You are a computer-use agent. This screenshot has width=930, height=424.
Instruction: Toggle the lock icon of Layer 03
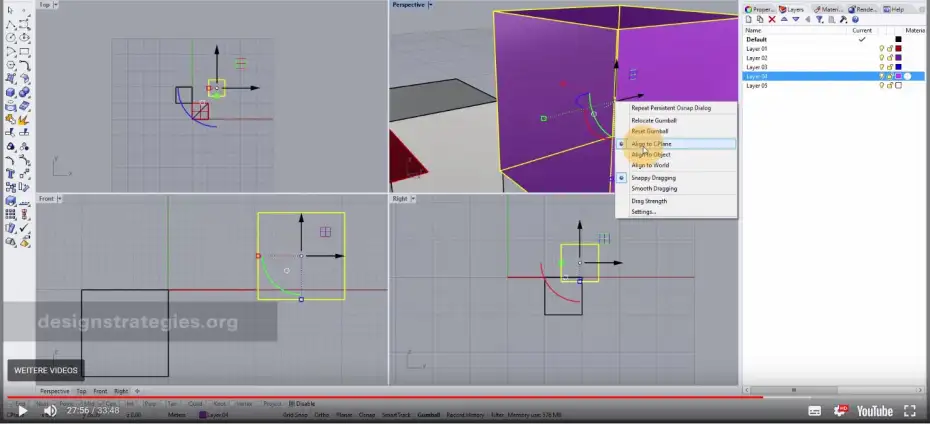tap(890, 67)
